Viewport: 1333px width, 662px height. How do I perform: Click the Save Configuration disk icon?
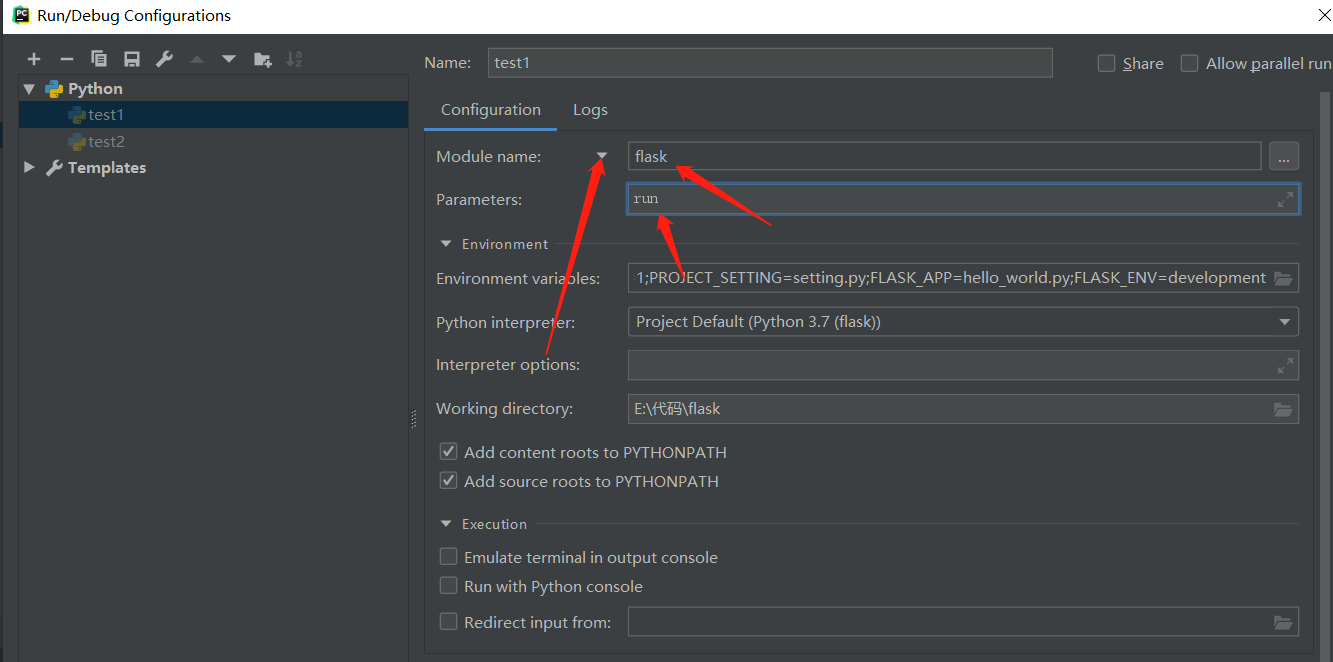tap(131, 60)
